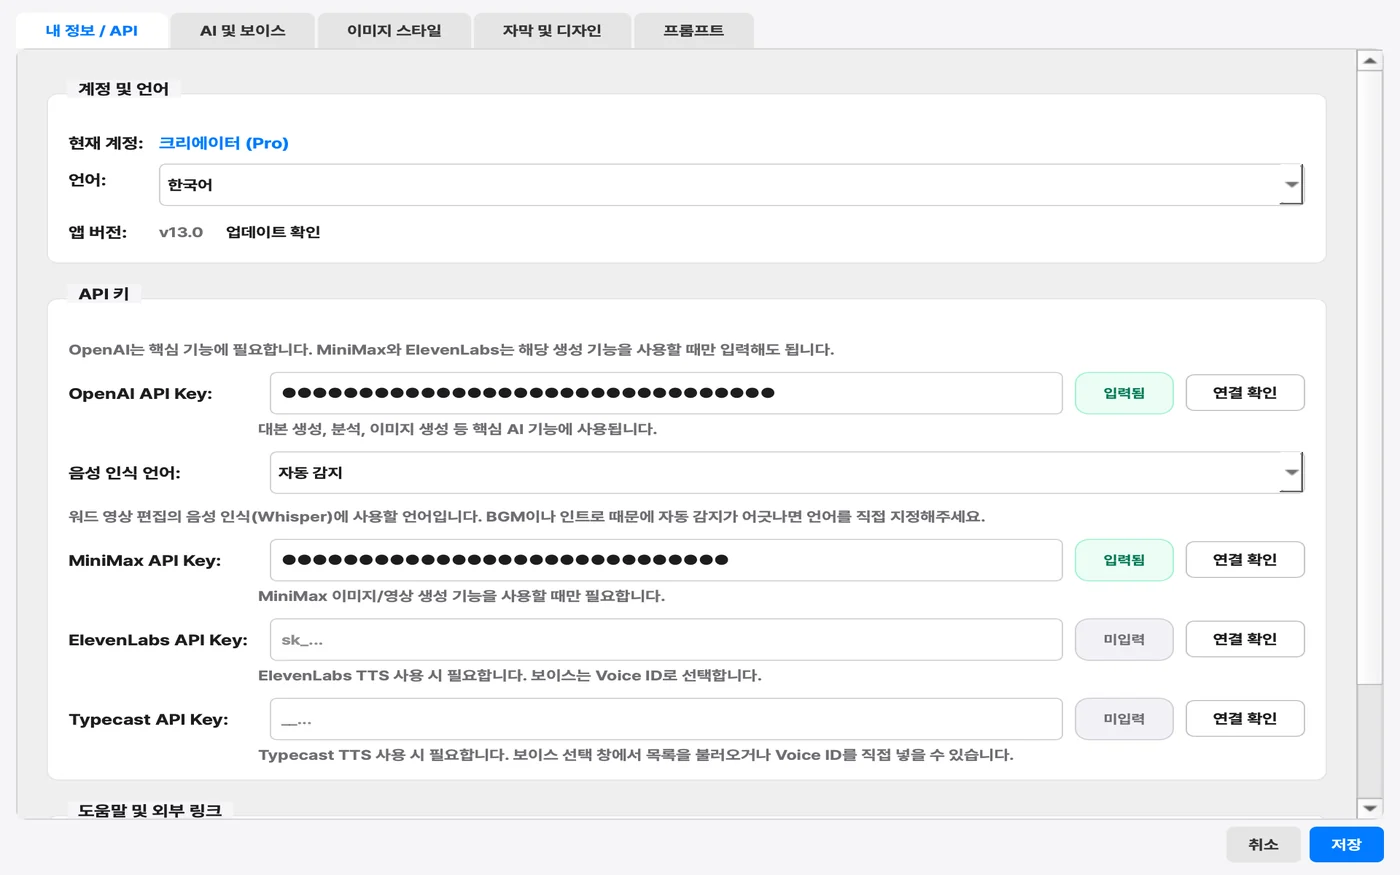Image resolution: width=1400 pixels, height=875 pixels.
Task: Click the MiniMax 이미지/영상 생성 hint text
Action: coord(462,596)
